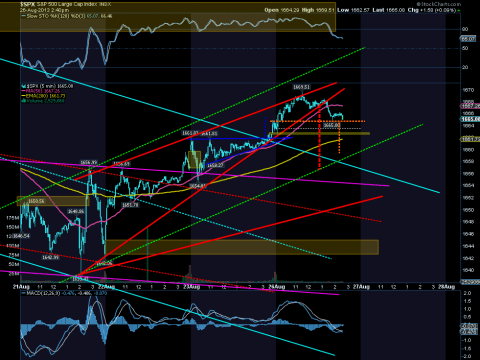Click the Low 1662.57 value
Viewport: 480px width, 360px height.
point(353,10)
